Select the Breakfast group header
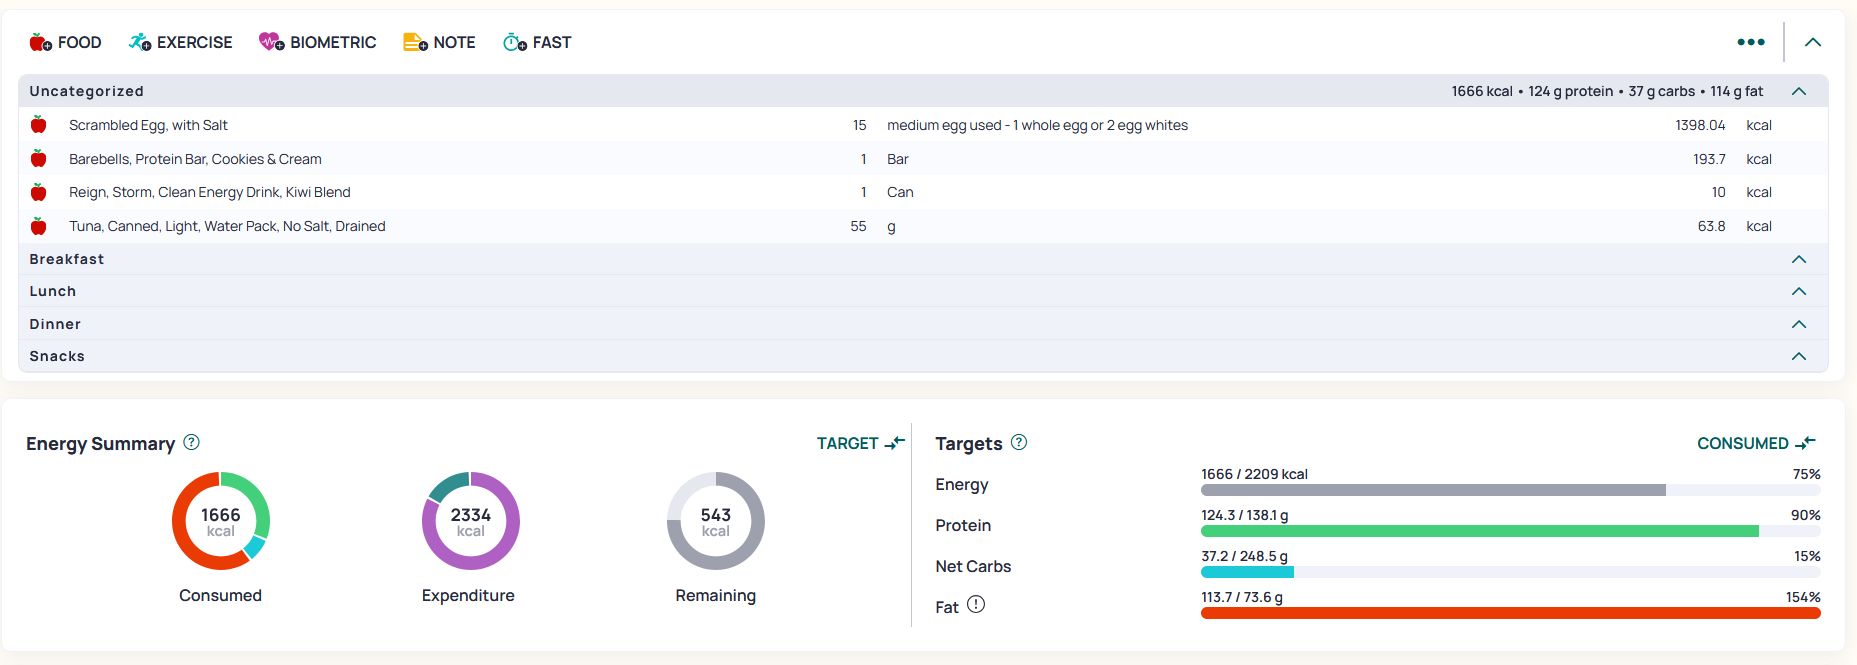The height and width of the screenshot is (665, 1857). [923, 259]
